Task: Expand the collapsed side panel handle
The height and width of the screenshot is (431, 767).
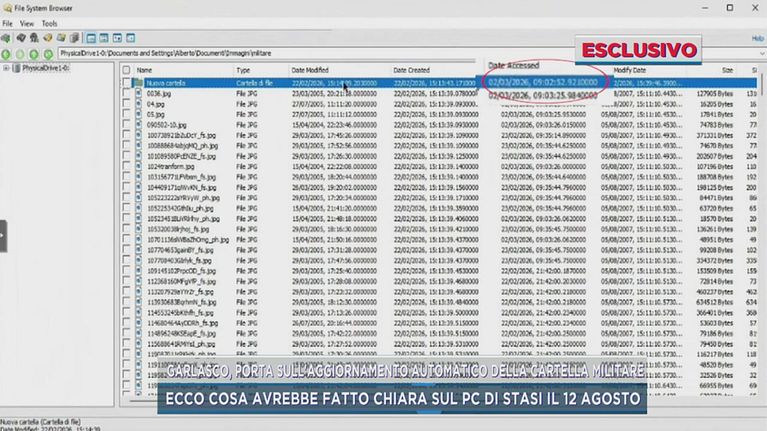Action: pos(3,235)
